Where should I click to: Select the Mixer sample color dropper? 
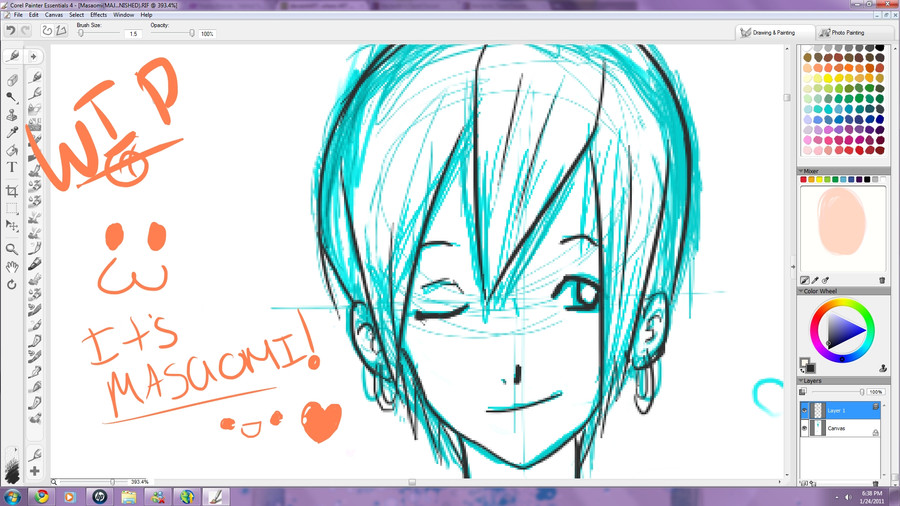(815, 281)
